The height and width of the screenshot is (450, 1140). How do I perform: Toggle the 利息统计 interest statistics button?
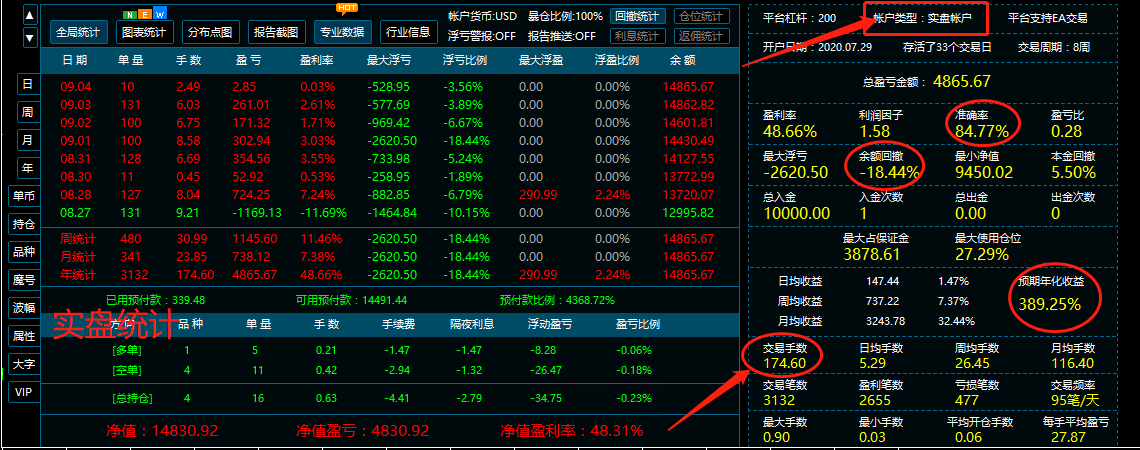(x=636, y=36)
